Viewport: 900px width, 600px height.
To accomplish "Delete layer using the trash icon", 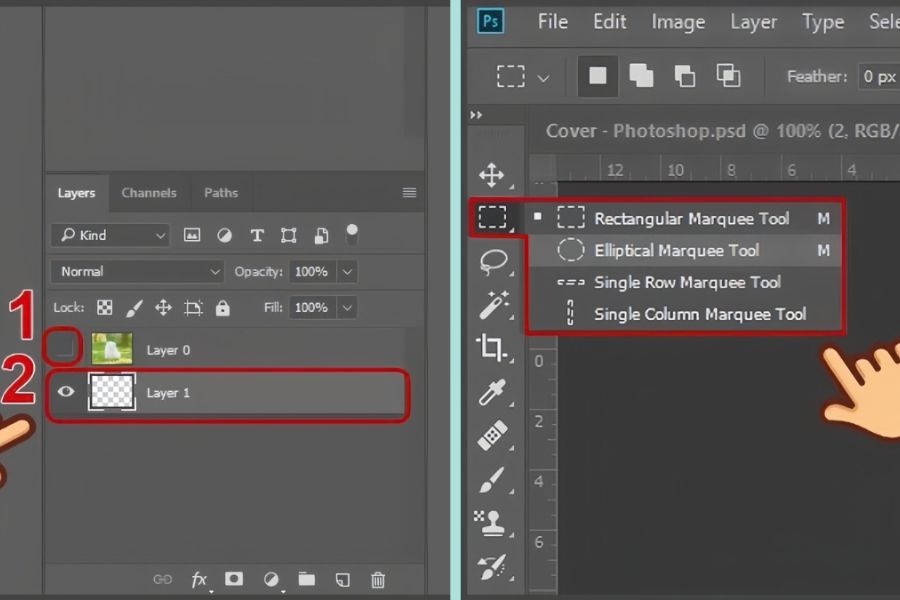I will [378, 579].
